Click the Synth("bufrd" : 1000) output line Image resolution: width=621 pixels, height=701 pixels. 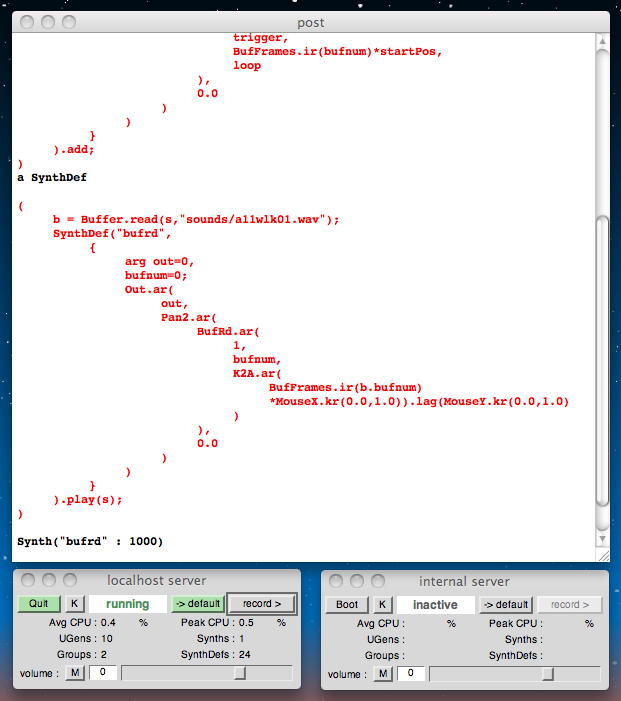point(90,541)
